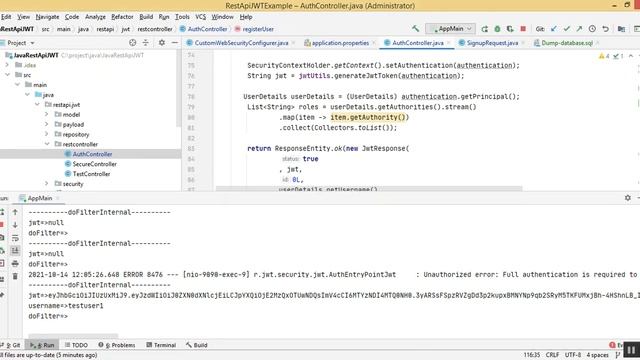
Task: Select SecureController in the project tree
Action: coord(94,164)
